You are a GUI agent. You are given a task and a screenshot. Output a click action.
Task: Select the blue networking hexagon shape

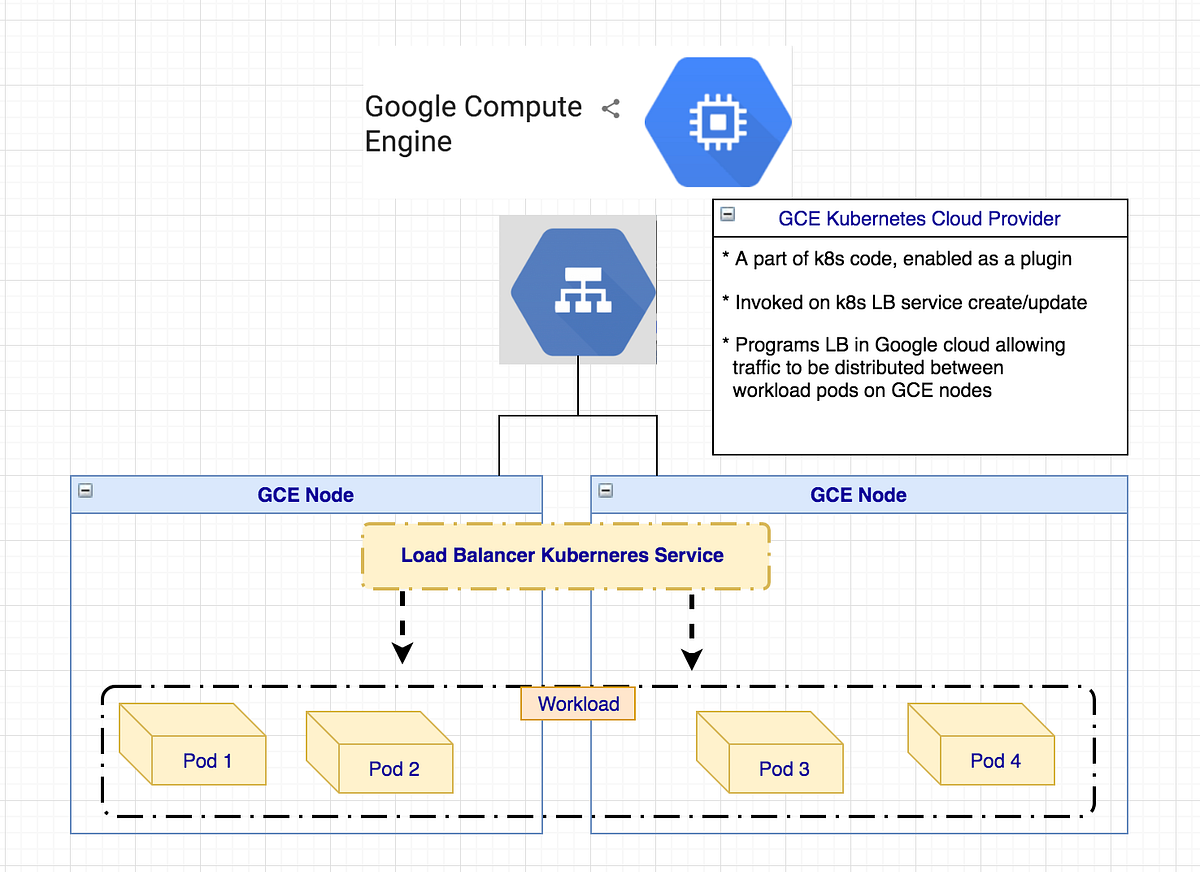click(578, 290)
